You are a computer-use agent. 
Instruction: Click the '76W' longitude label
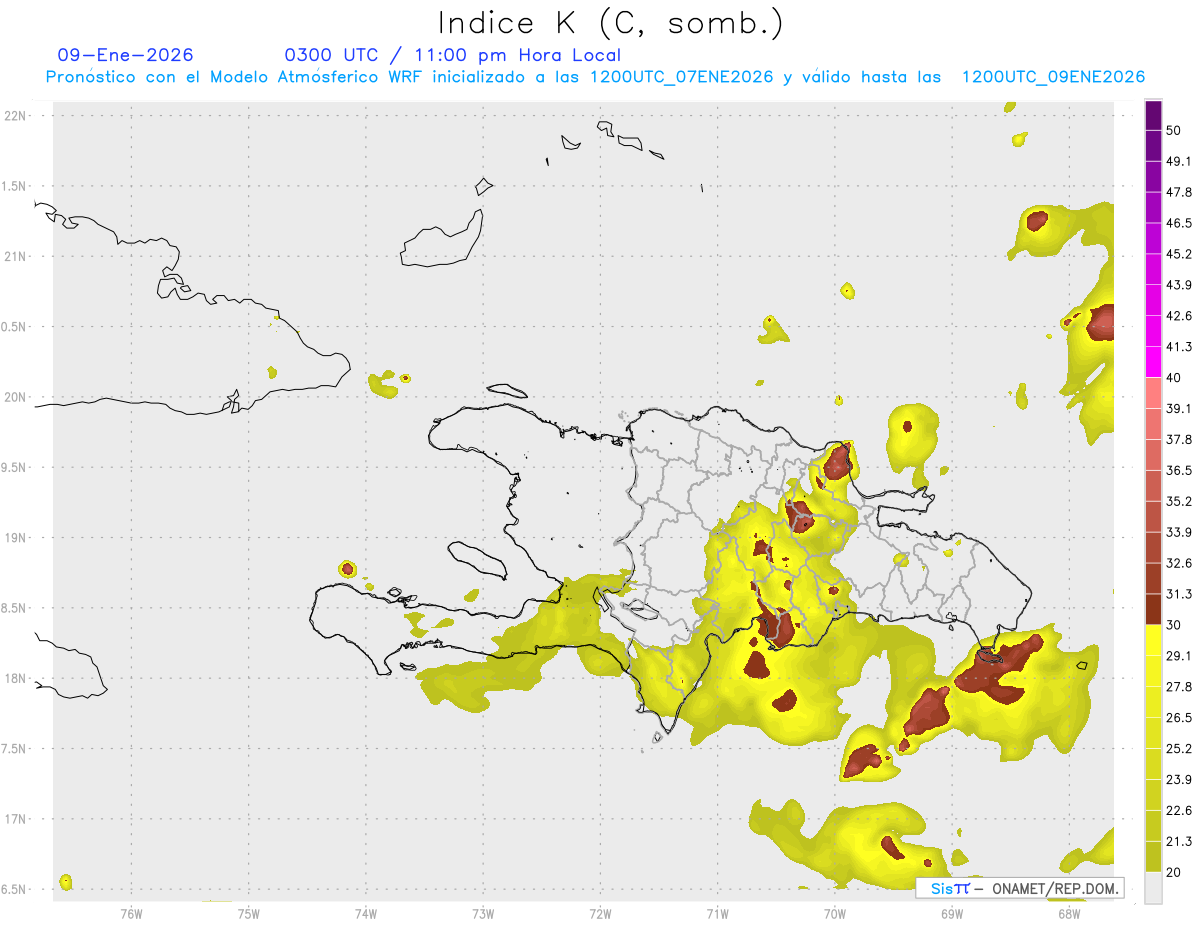(x=131, y=913)
